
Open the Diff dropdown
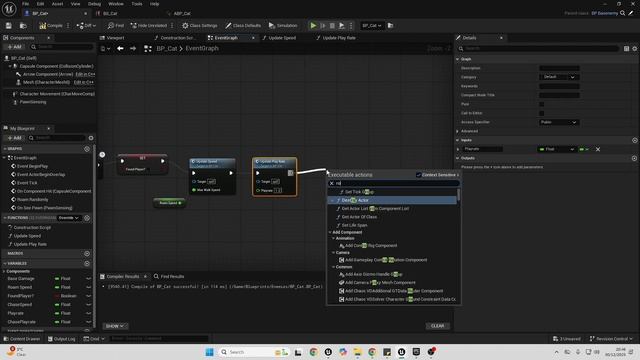86,25
